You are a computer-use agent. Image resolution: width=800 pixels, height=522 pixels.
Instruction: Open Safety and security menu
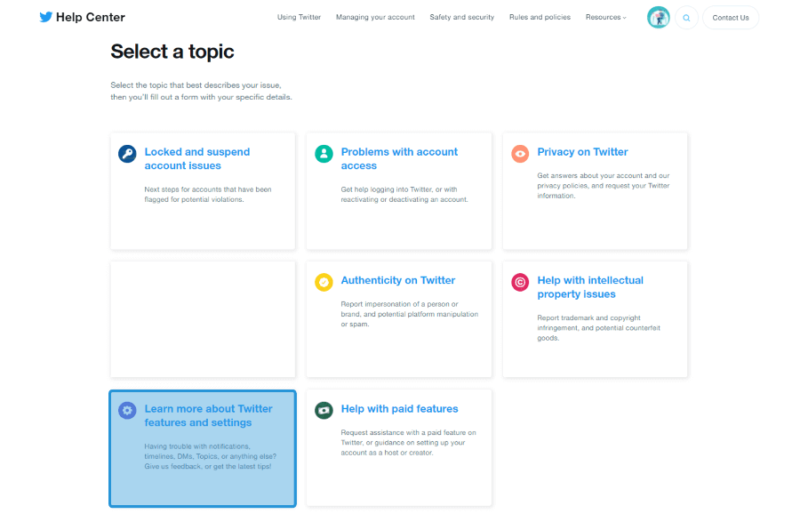pos(462,17)
